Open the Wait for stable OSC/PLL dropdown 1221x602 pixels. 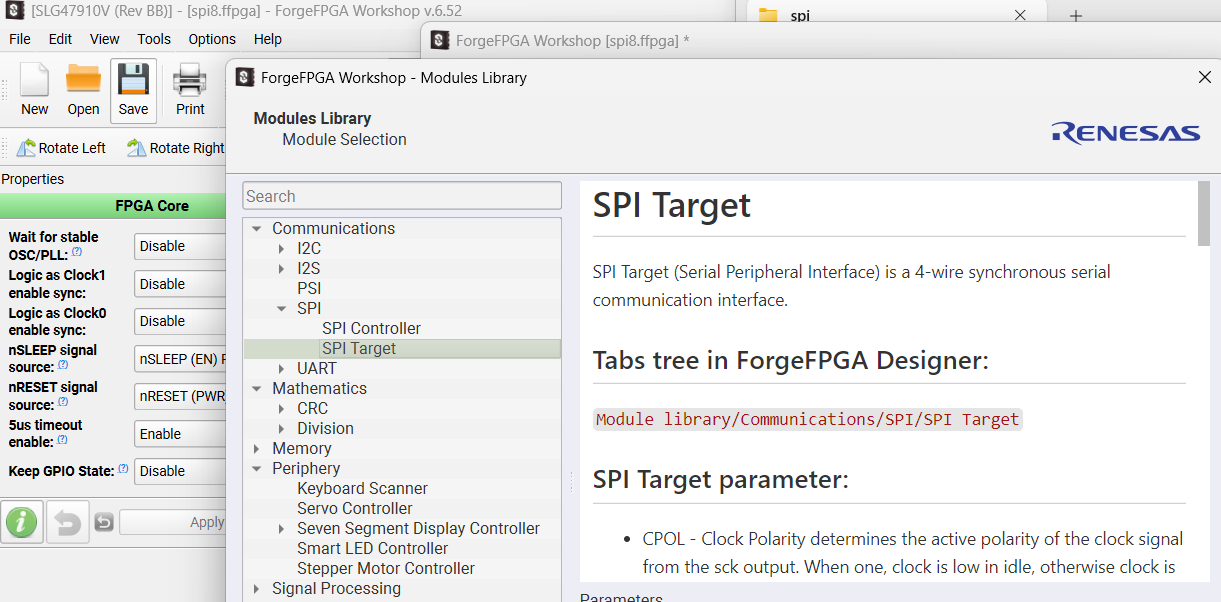click(x=180, y=246)
